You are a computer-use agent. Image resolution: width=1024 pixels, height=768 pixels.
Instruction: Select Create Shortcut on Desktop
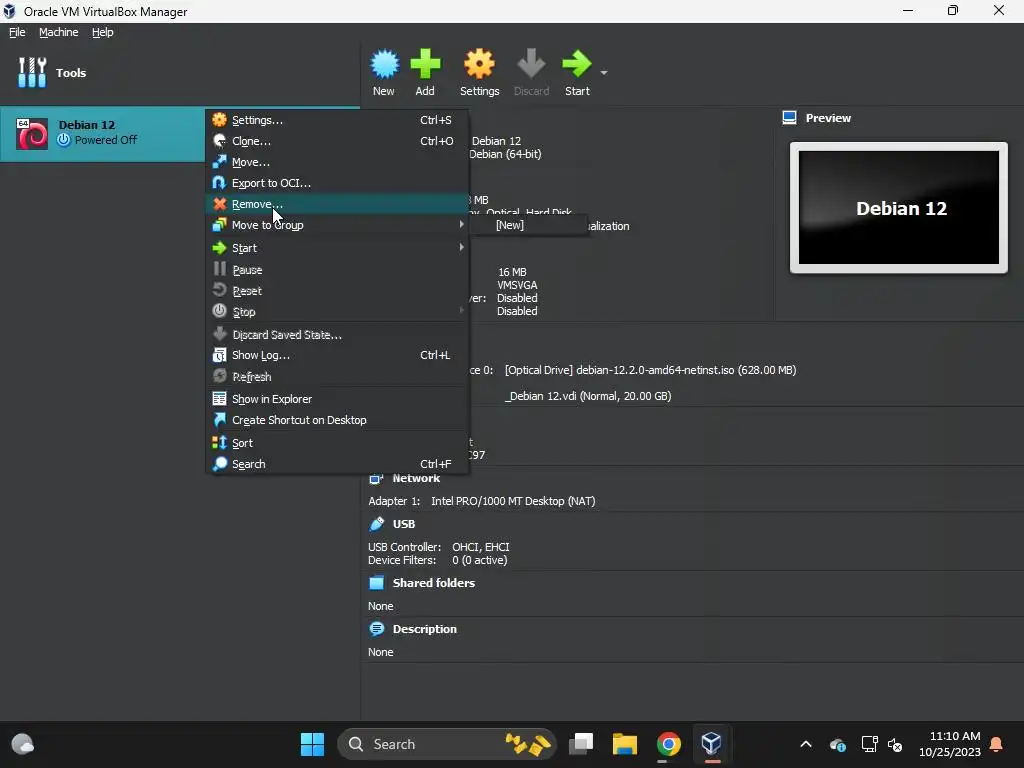tap(338, 420)
